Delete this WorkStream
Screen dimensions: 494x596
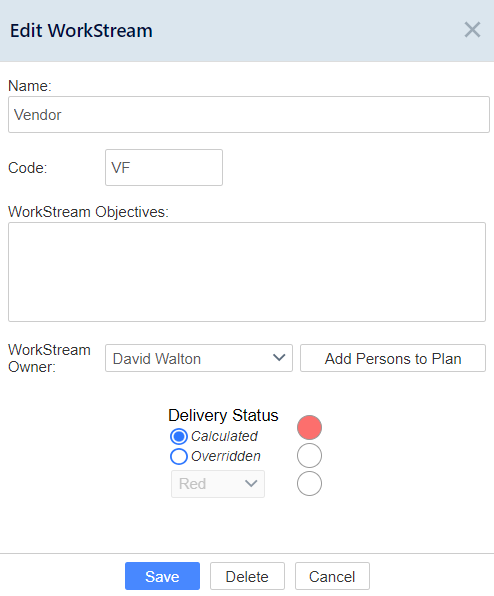click(247, 576)
